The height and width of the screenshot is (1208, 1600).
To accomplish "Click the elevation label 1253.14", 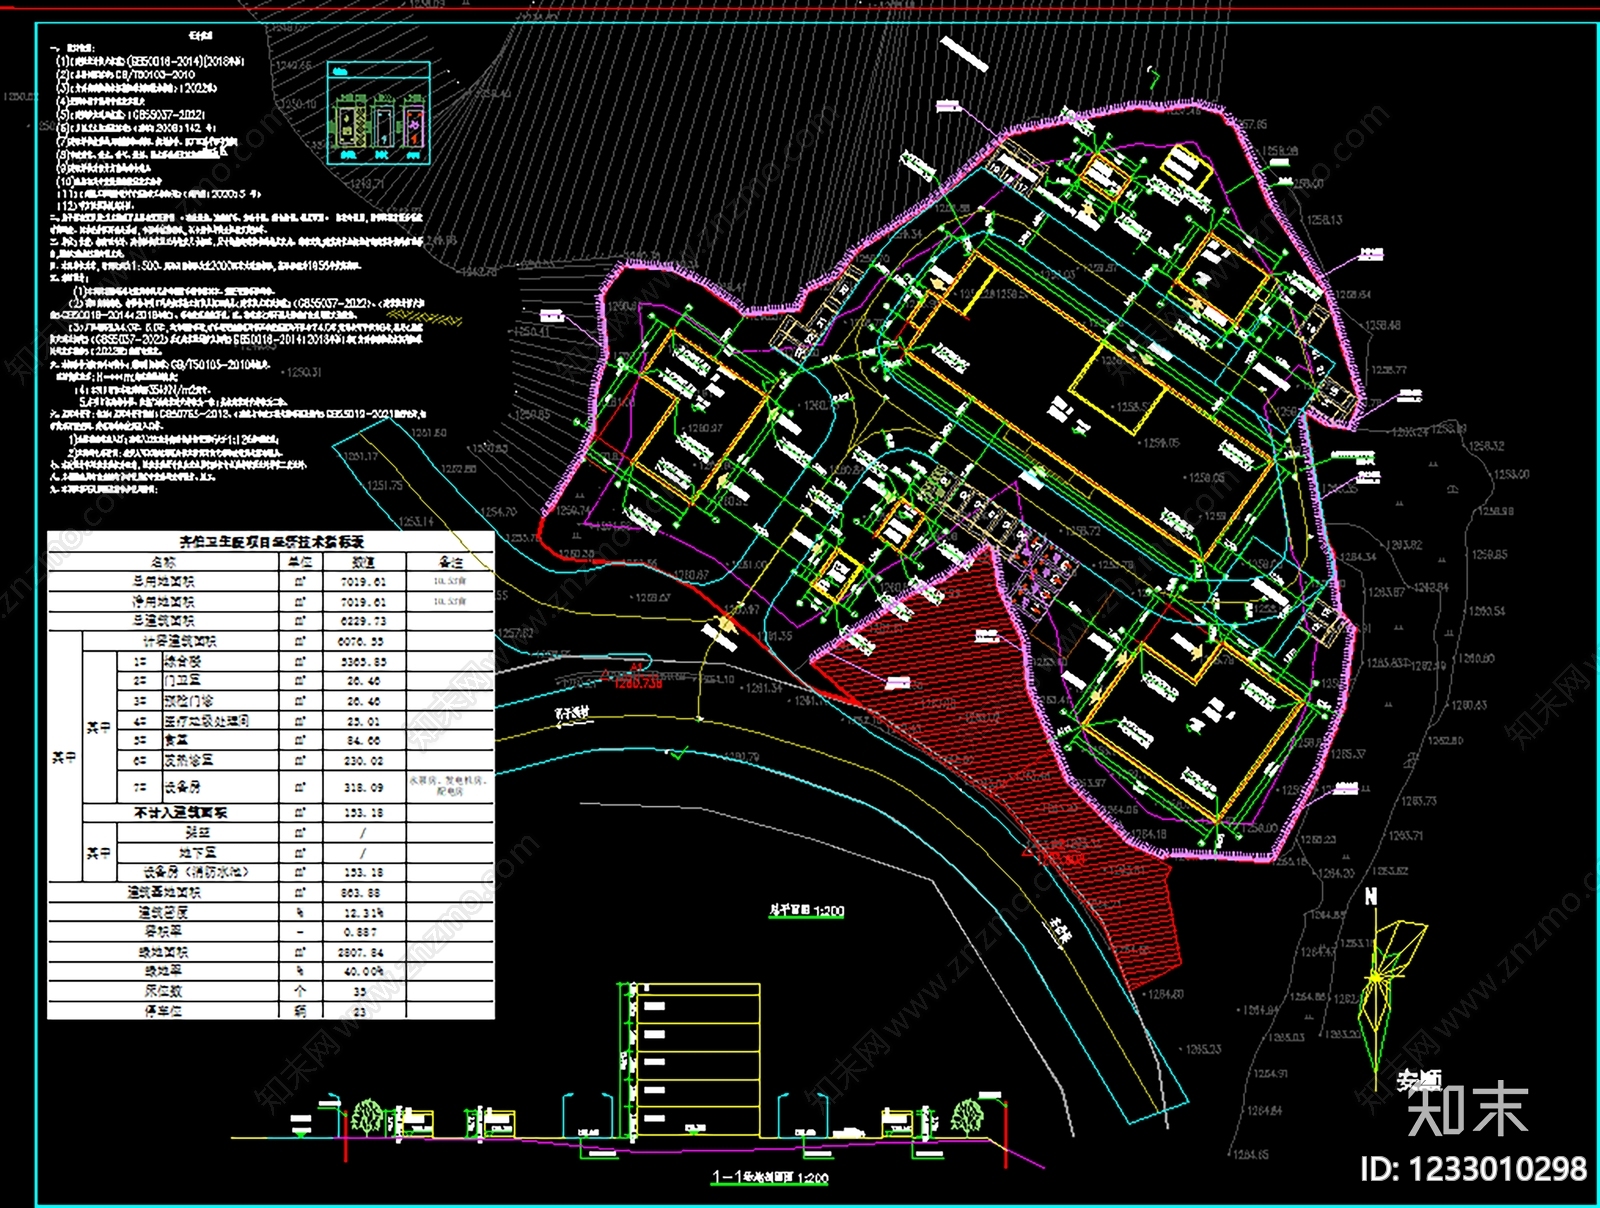I will pyautogui.click(x=416, y=521).
